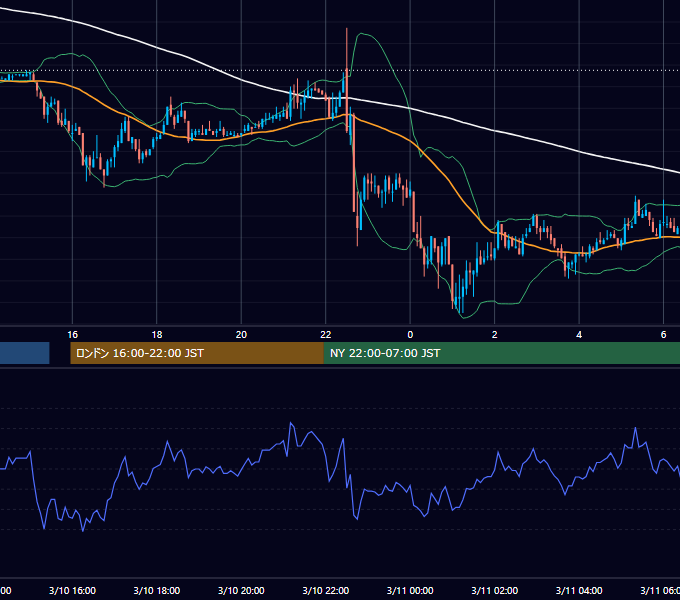Viewport: 680px width, 600px height.
Task: Click the hour label 4 on price chart axis
Action: point(579,335)
